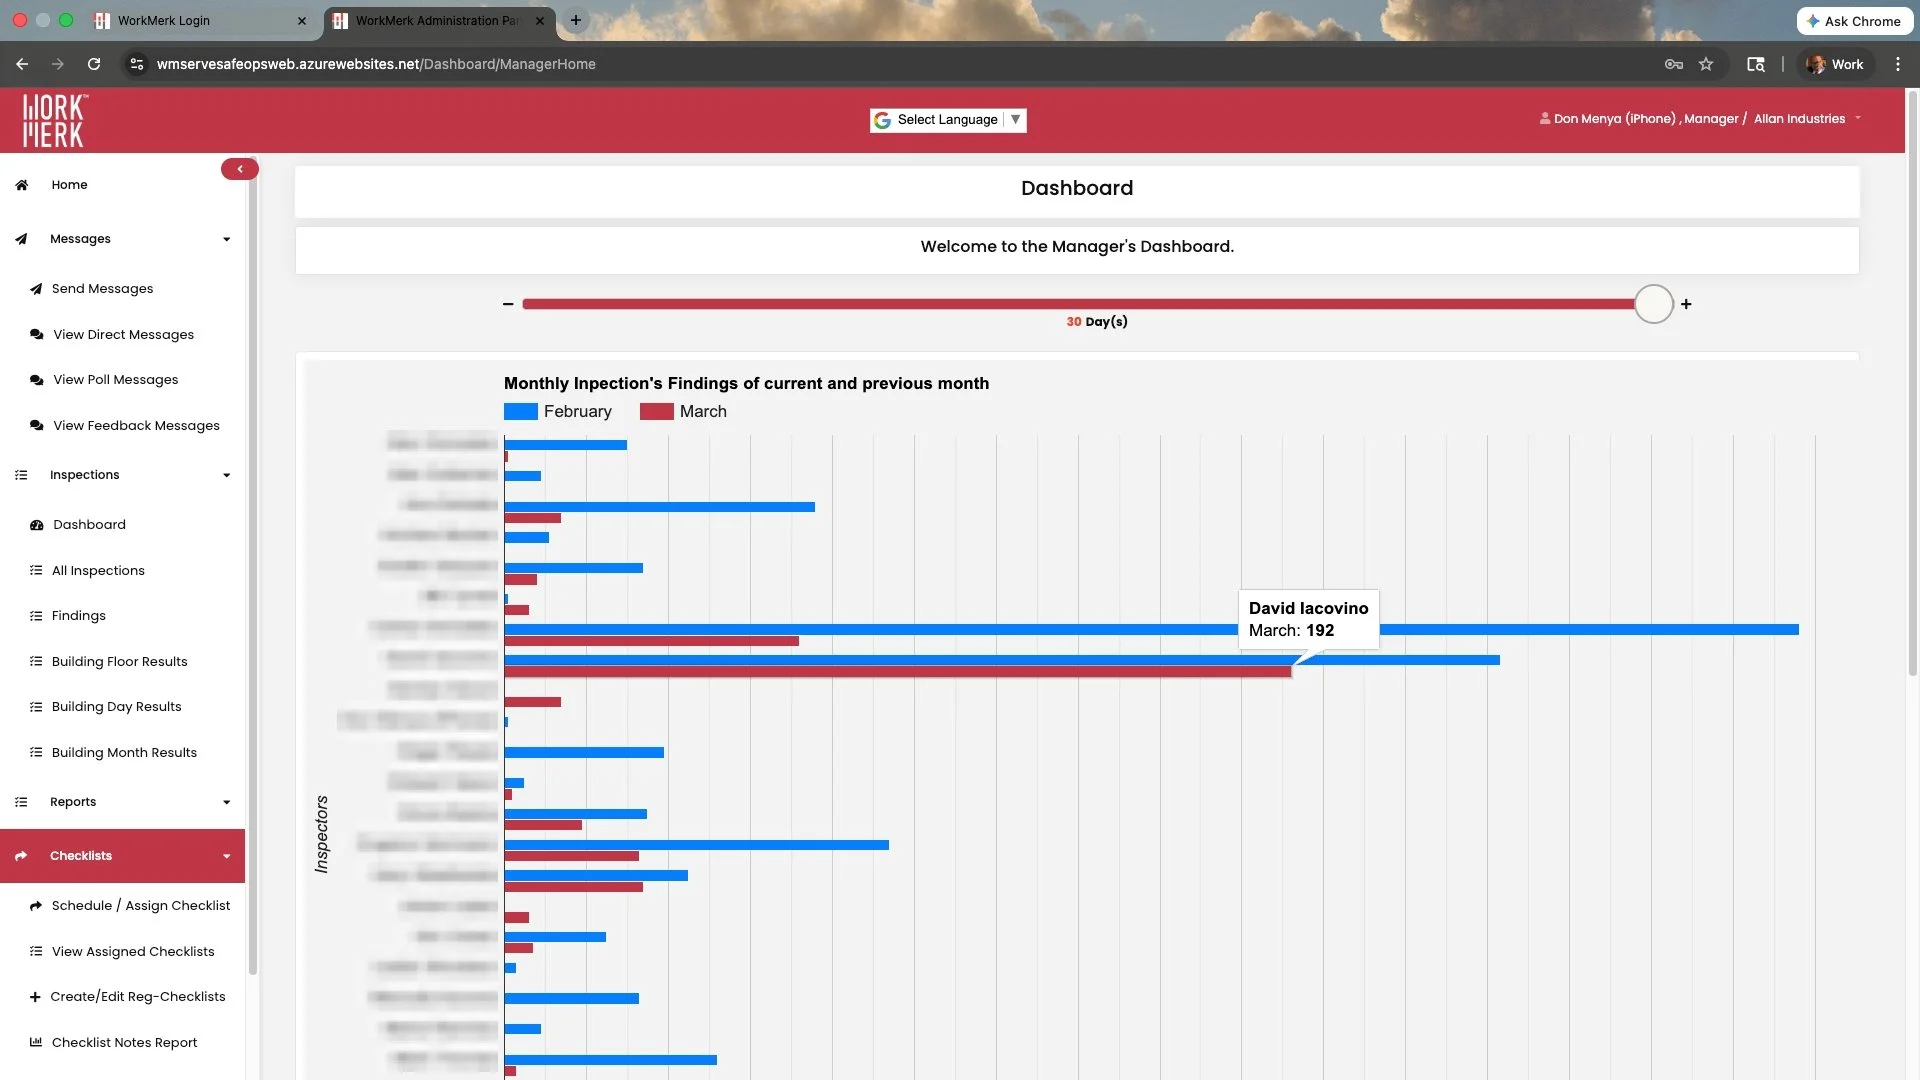Open the Select Language dropdown
The image size is (1920, 1080).
[948, 120]
